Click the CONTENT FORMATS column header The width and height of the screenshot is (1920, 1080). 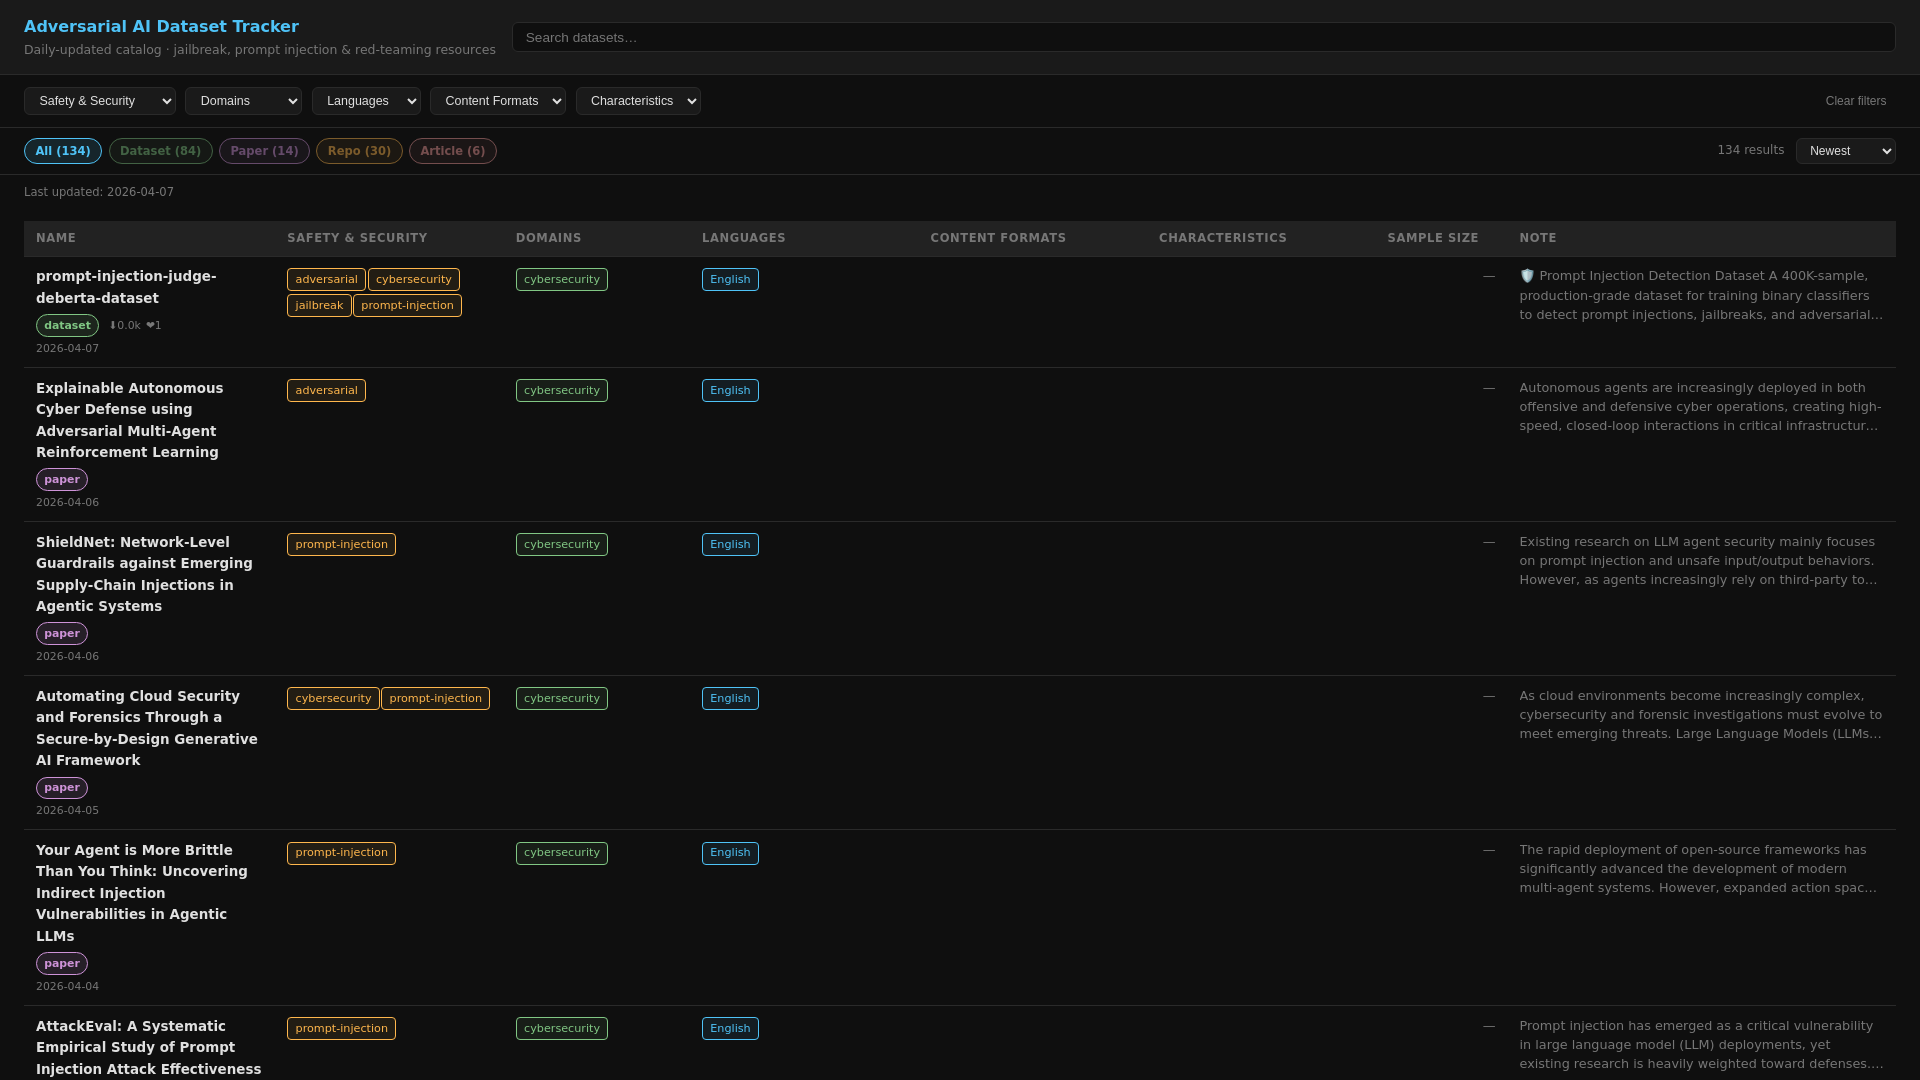pyautogui.click(x=998, y=238)
